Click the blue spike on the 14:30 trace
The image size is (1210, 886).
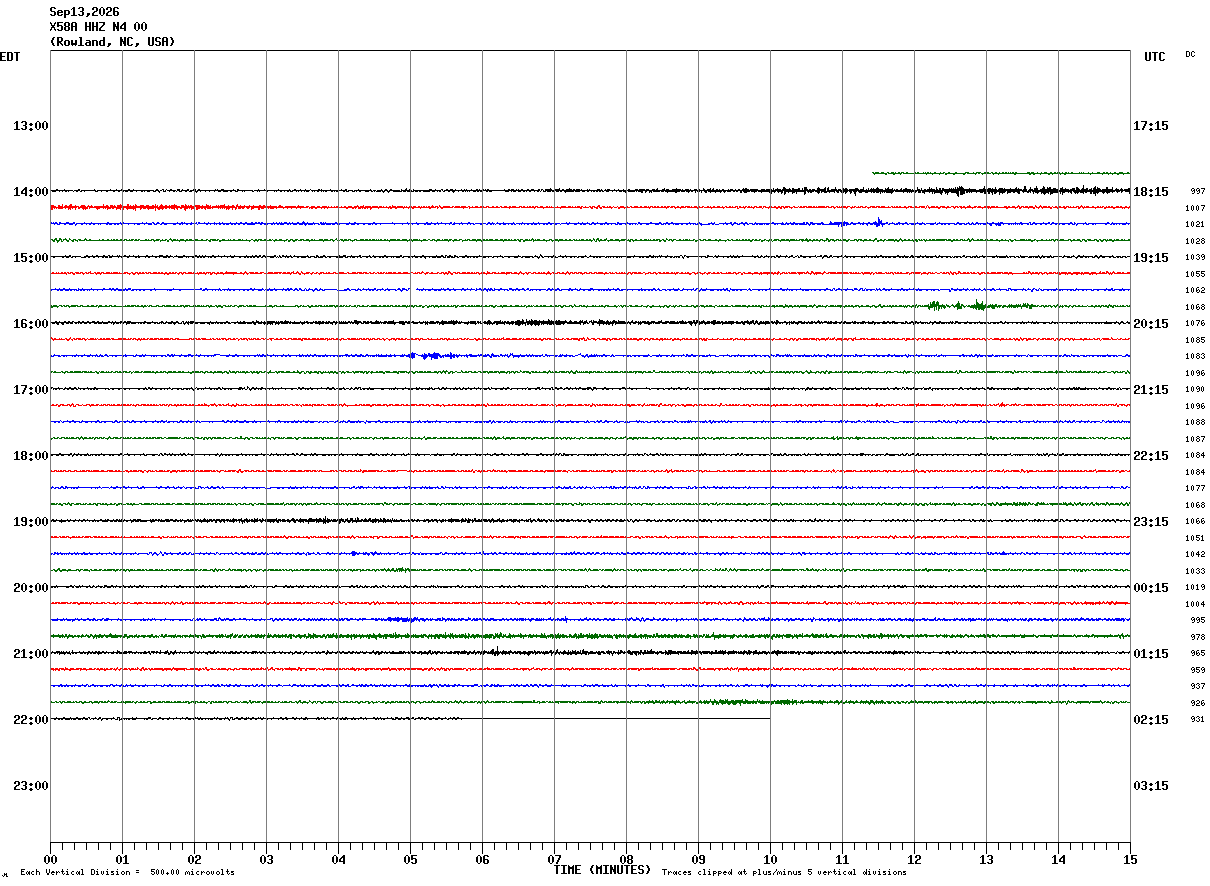tap(878, 222)
